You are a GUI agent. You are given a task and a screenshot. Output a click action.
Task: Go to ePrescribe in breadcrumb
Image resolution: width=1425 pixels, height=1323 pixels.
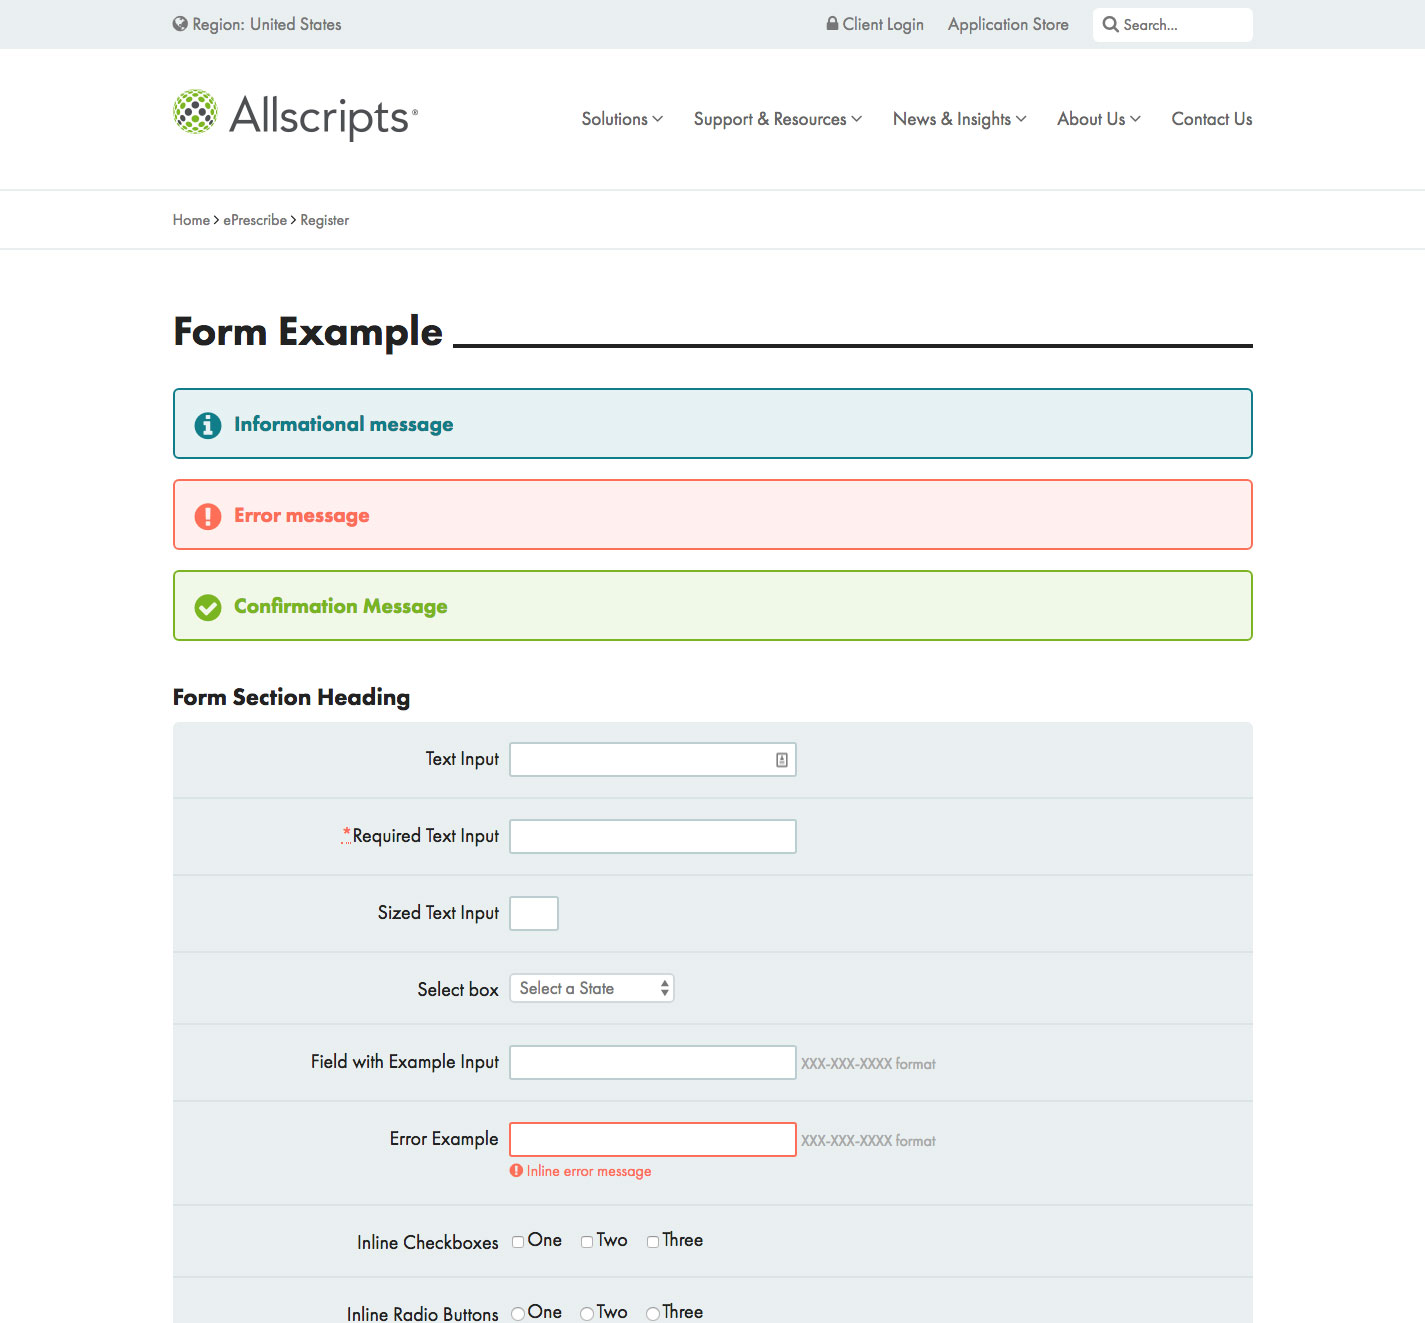(x=255, y=220)
